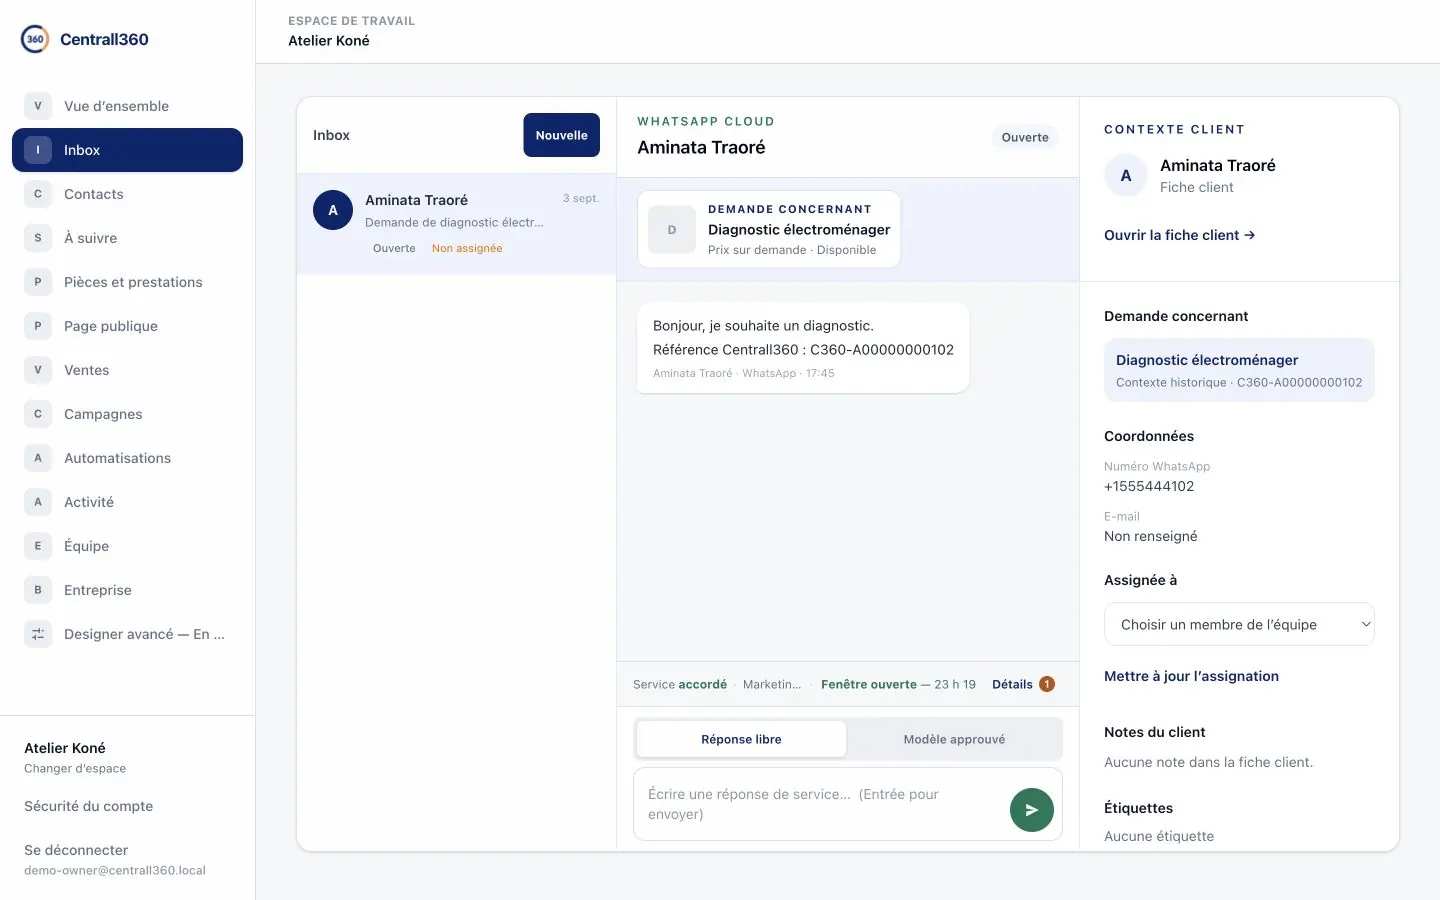
Task: Open the Choisir un membre de l'équipe dropdown
Action: (x=1239, y=624)
